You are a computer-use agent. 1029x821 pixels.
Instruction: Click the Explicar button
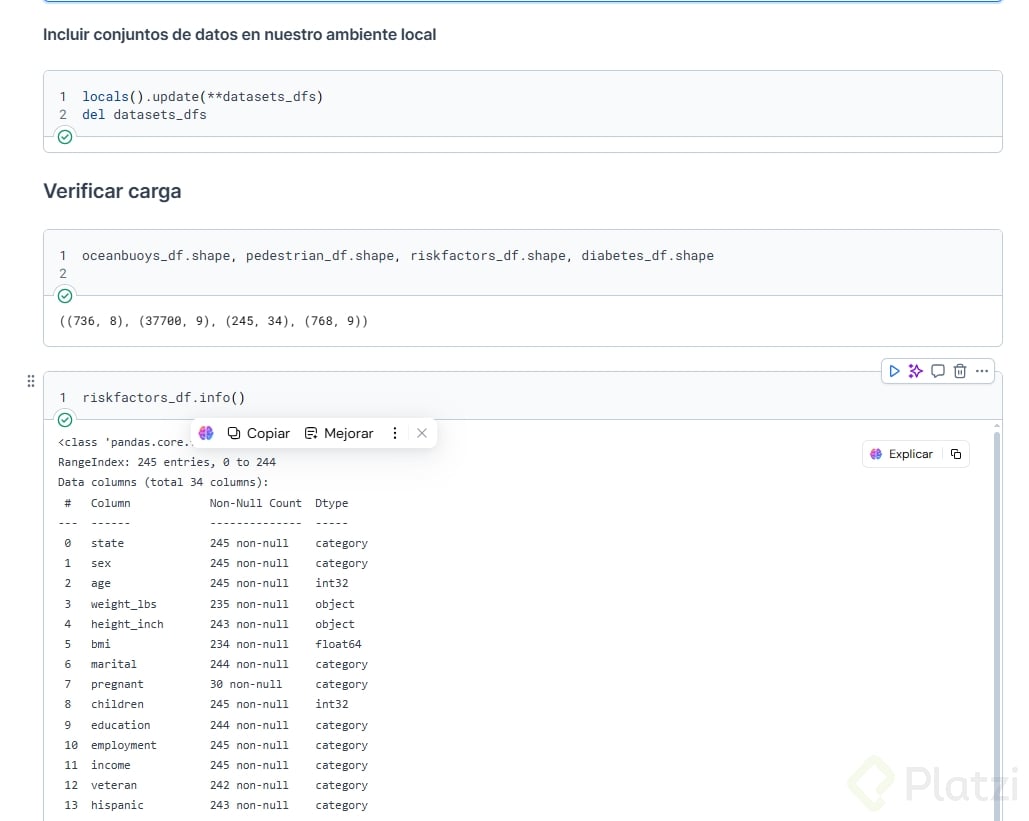(x=901, y=454)
